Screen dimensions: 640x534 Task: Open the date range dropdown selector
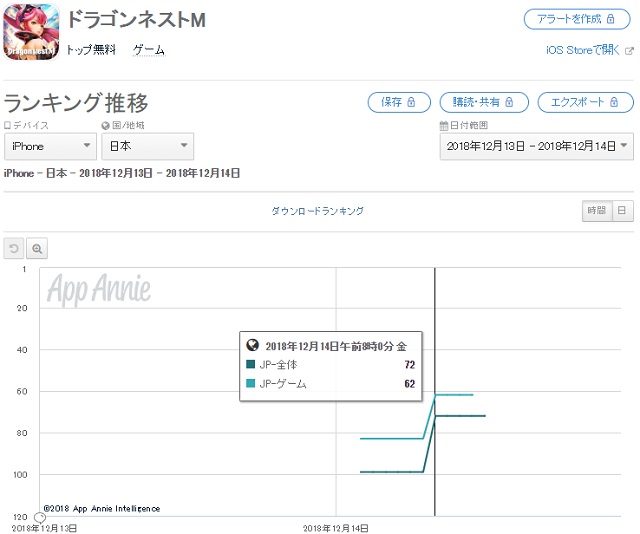click(536, 146)
